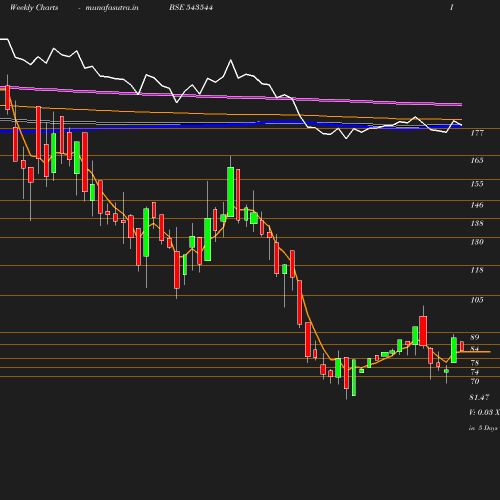Click the tall green candle at the 155 peak
The height and width of the screenshot is (500, 500).
230,192
